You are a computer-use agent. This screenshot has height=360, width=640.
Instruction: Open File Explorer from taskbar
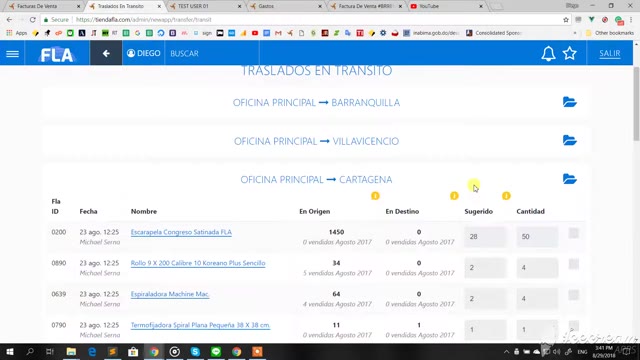coord(71,351)
